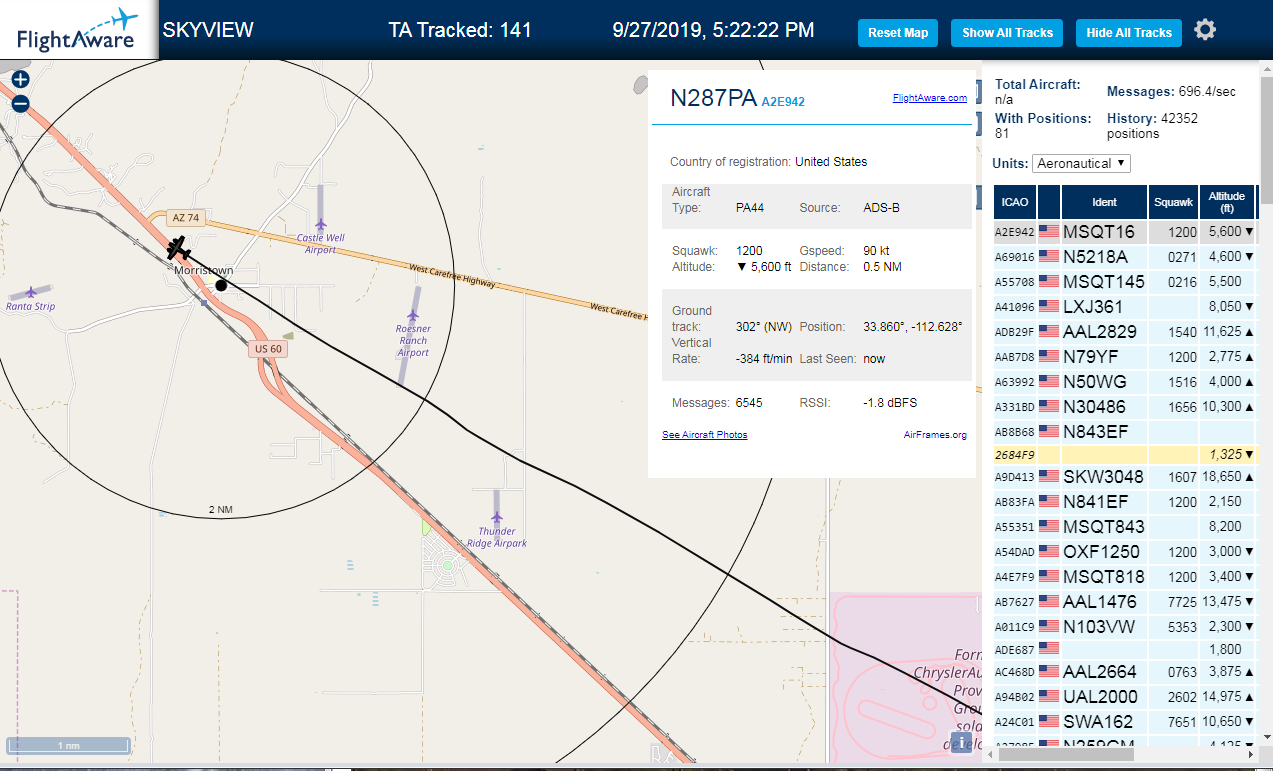Click the AZ 74 highway shield
This screenshot has width=1273, height=771.
pos(186,218)
